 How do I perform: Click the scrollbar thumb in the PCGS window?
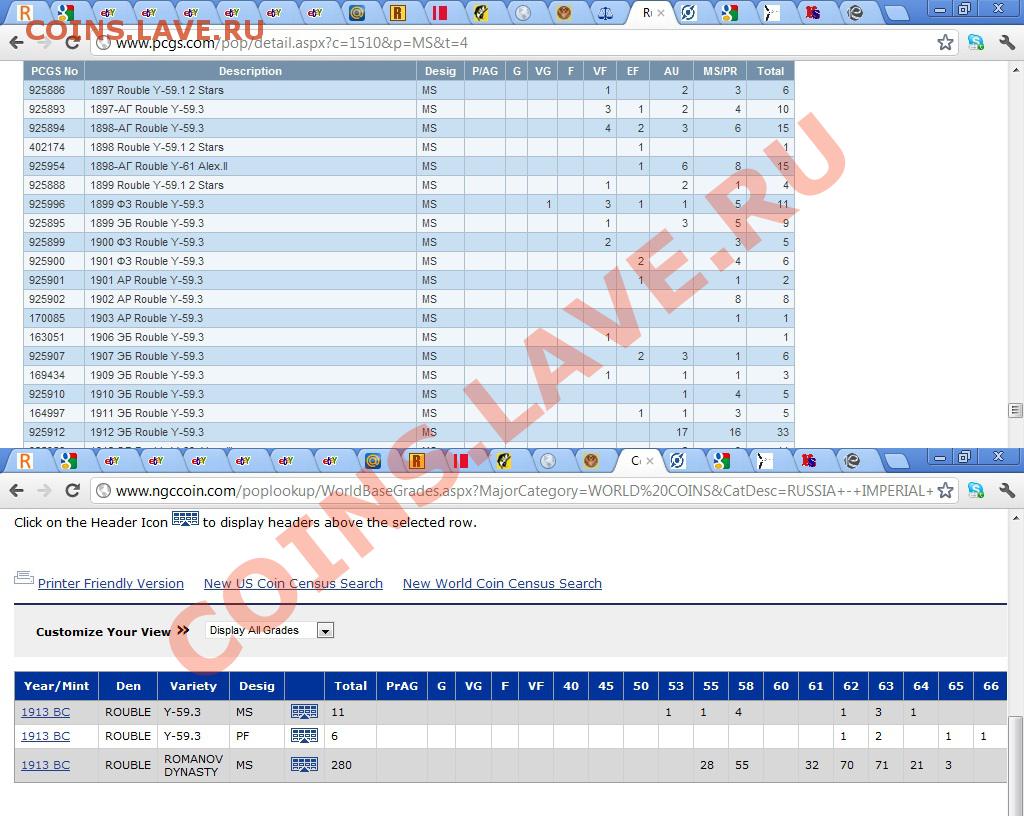tap(1016, 410)
